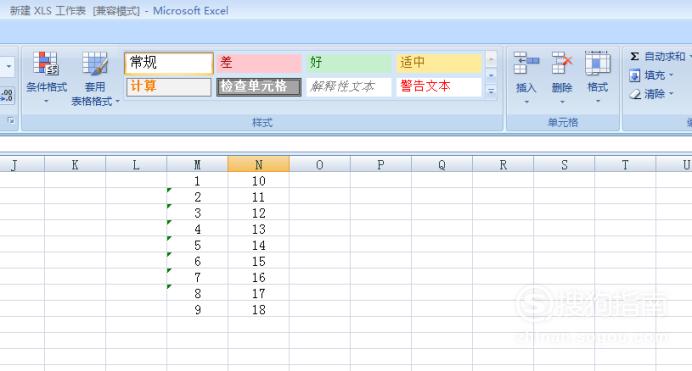Viewport: 692px width, 371px height.
Task: Select the cell containing 11 in column N
Action: (259, 196)
